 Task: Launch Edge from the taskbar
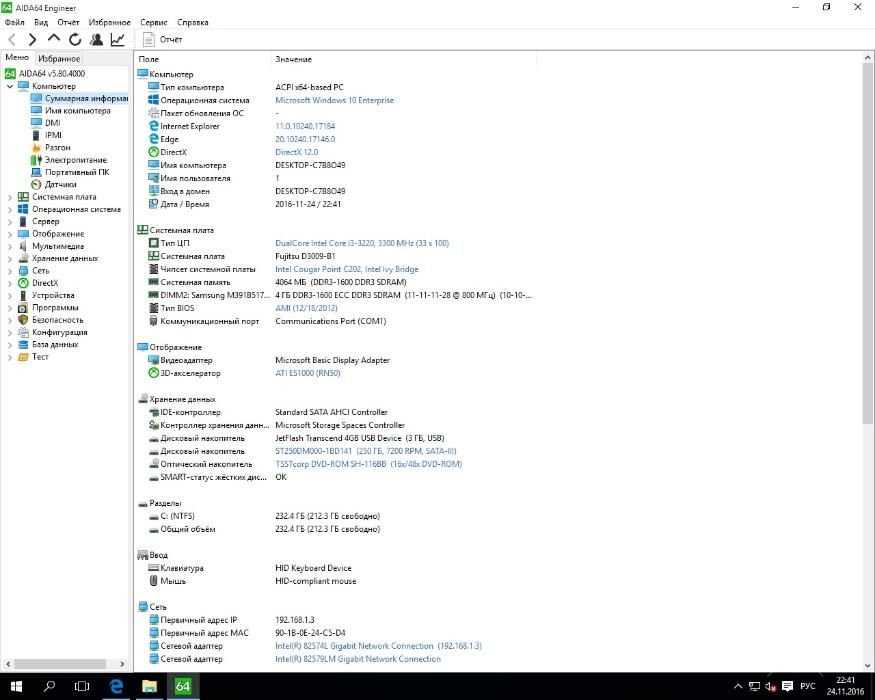coord(116,686)
